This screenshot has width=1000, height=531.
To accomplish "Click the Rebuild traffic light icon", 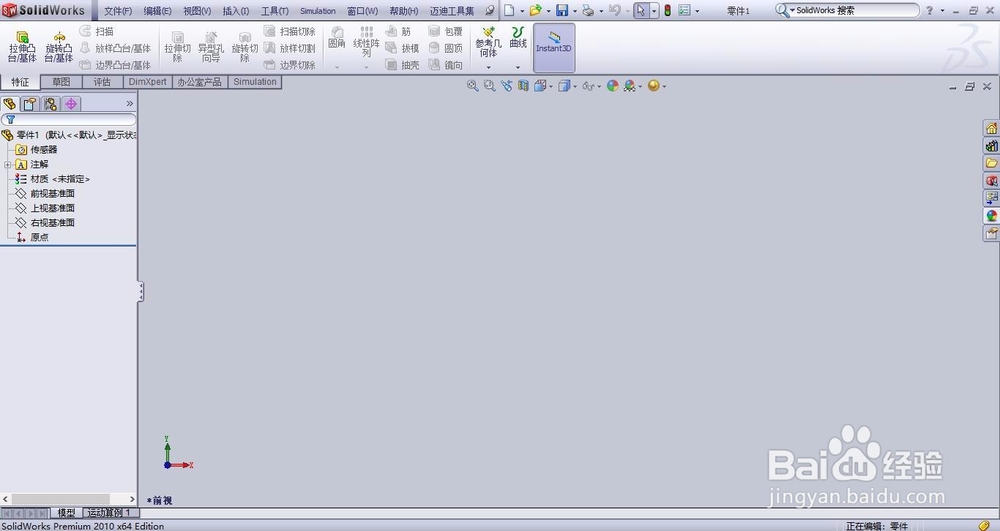I will [x=667, y=10].
